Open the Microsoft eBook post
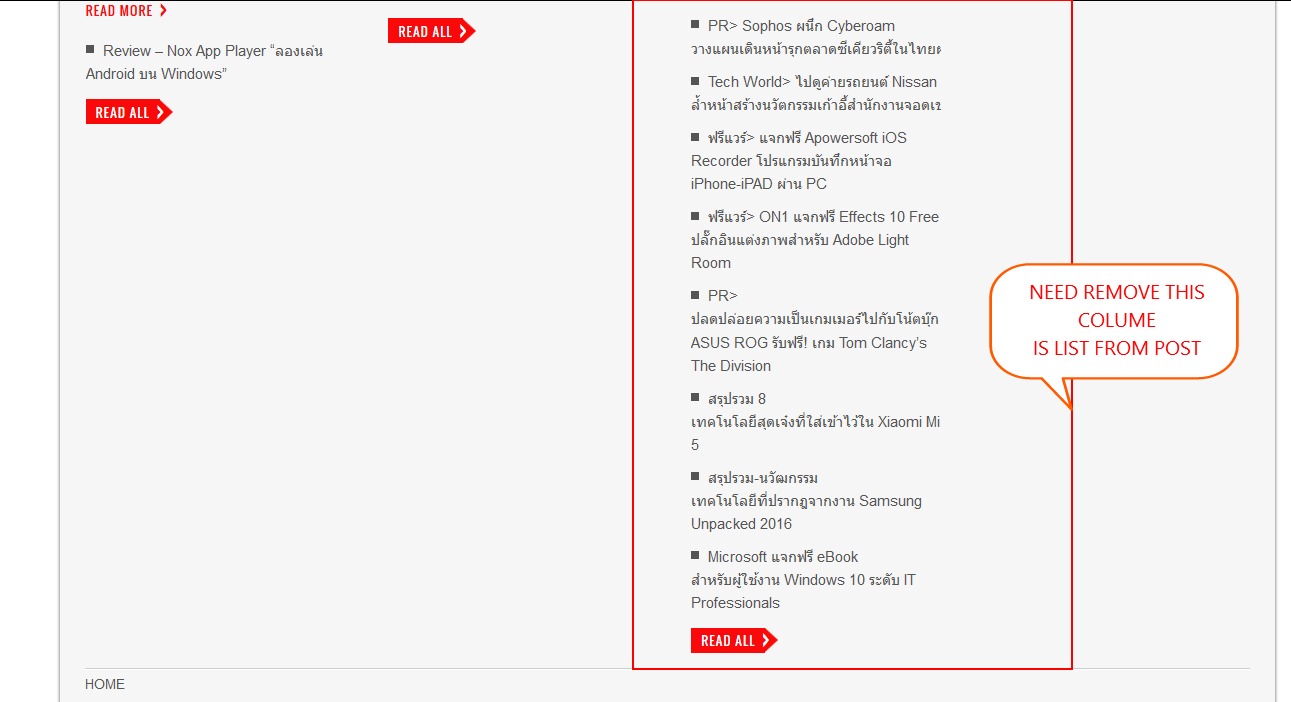The image size is (1291, 702). pyautogui.click(x=803, y=580)
